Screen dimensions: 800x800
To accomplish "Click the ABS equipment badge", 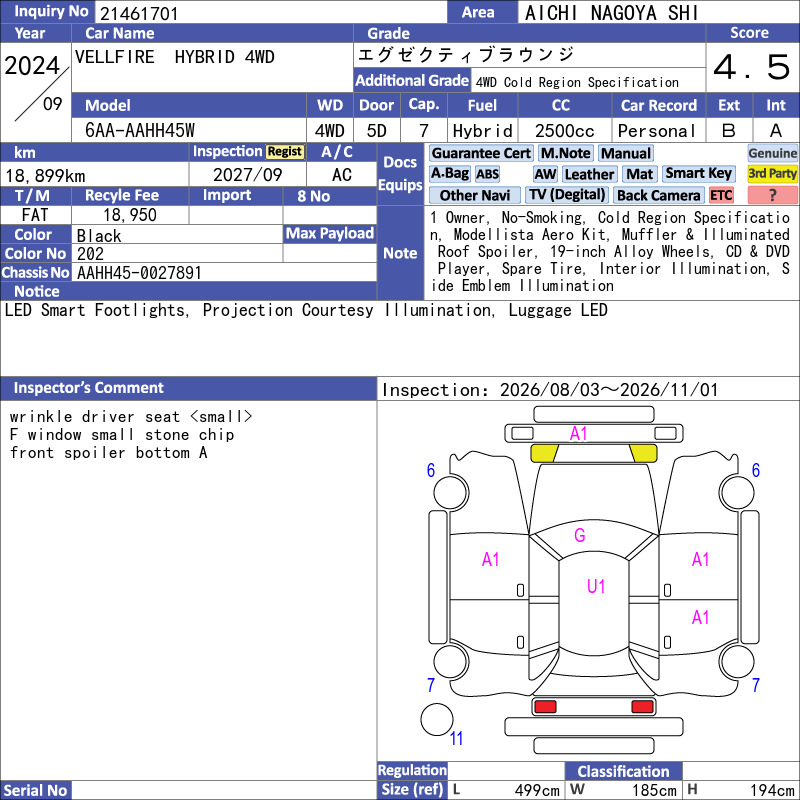I will point(487,174).
